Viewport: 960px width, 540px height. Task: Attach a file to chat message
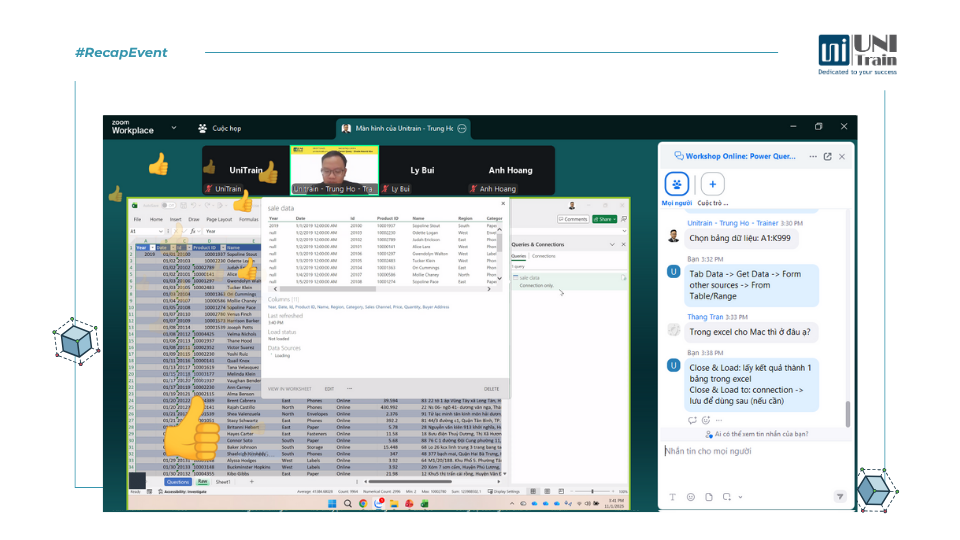708,497
